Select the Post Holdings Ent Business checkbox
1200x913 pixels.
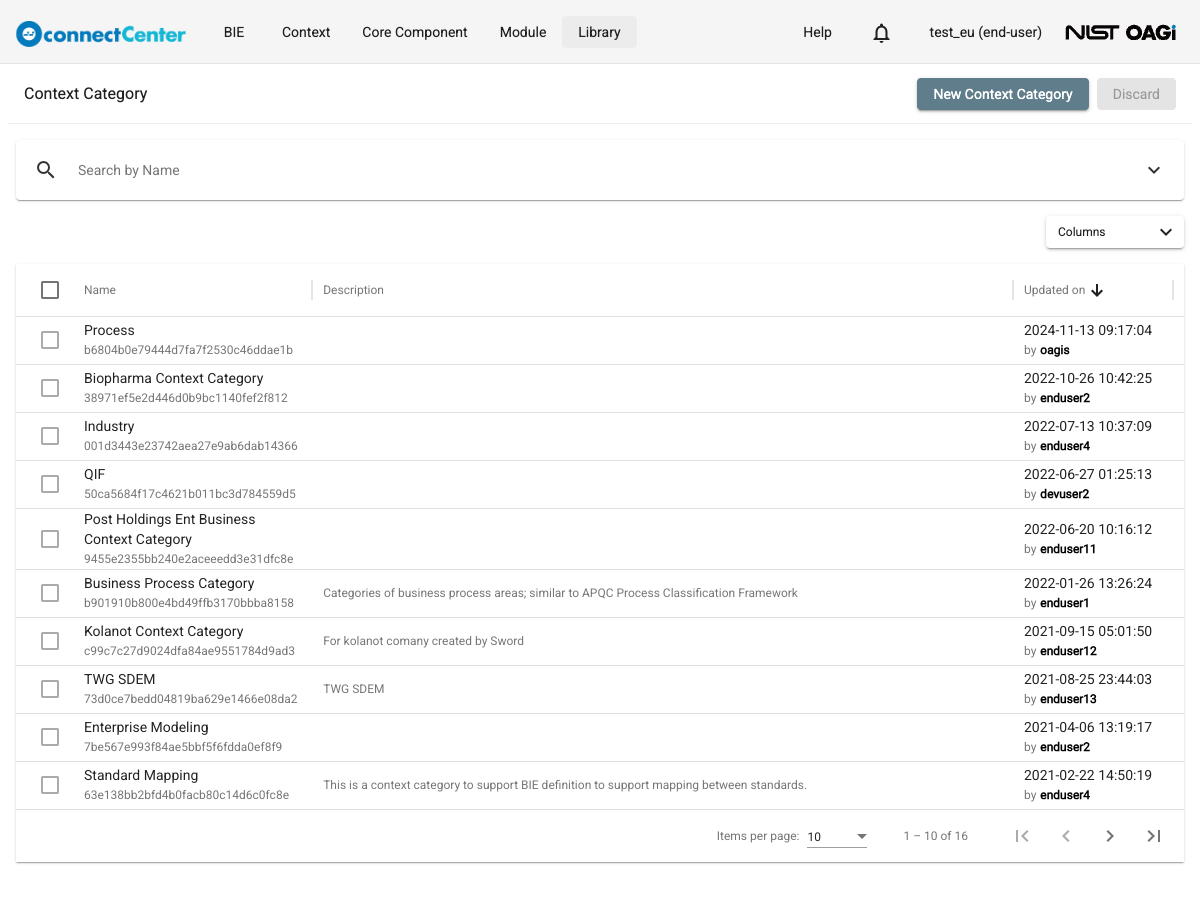(50, 539)
